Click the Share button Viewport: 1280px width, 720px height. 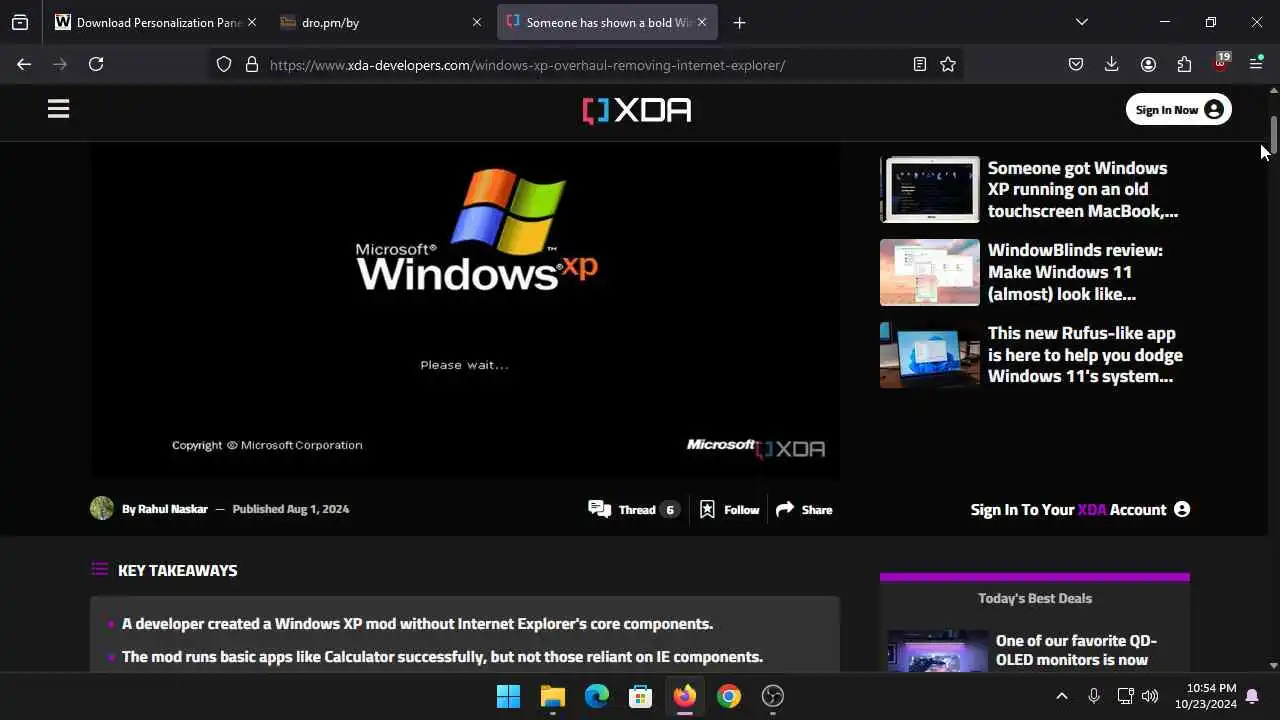(x=804, y=509)
